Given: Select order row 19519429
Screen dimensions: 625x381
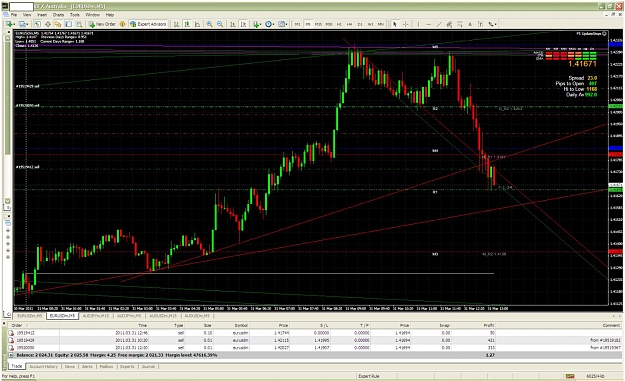Looking at the screenshot, I should pyautogui.click(x=315, y=340).
